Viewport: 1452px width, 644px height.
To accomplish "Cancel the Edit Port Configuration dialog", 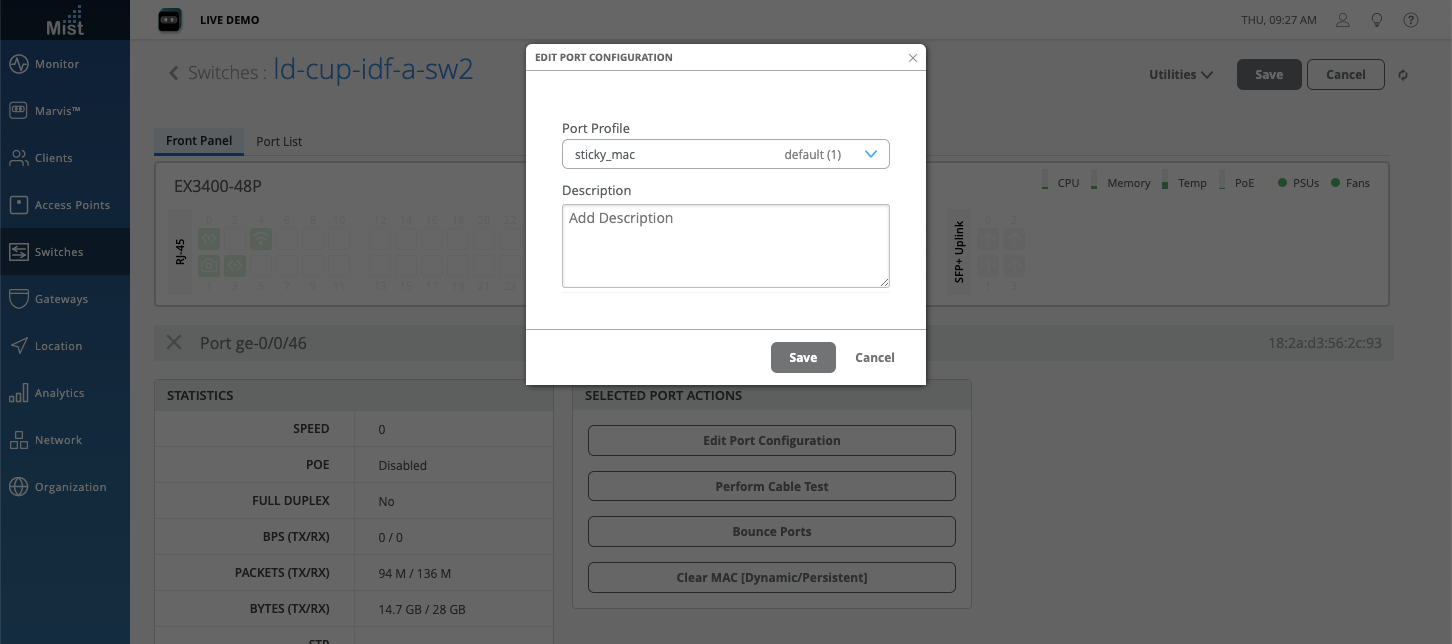I will click(x=875, y=358).
